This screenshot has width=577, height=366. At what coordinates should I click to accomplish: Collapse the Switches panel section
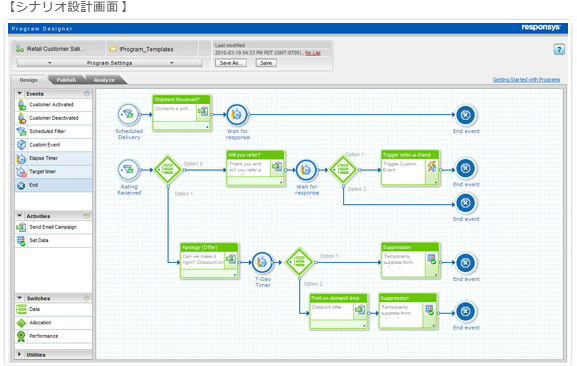click(20, 298)
